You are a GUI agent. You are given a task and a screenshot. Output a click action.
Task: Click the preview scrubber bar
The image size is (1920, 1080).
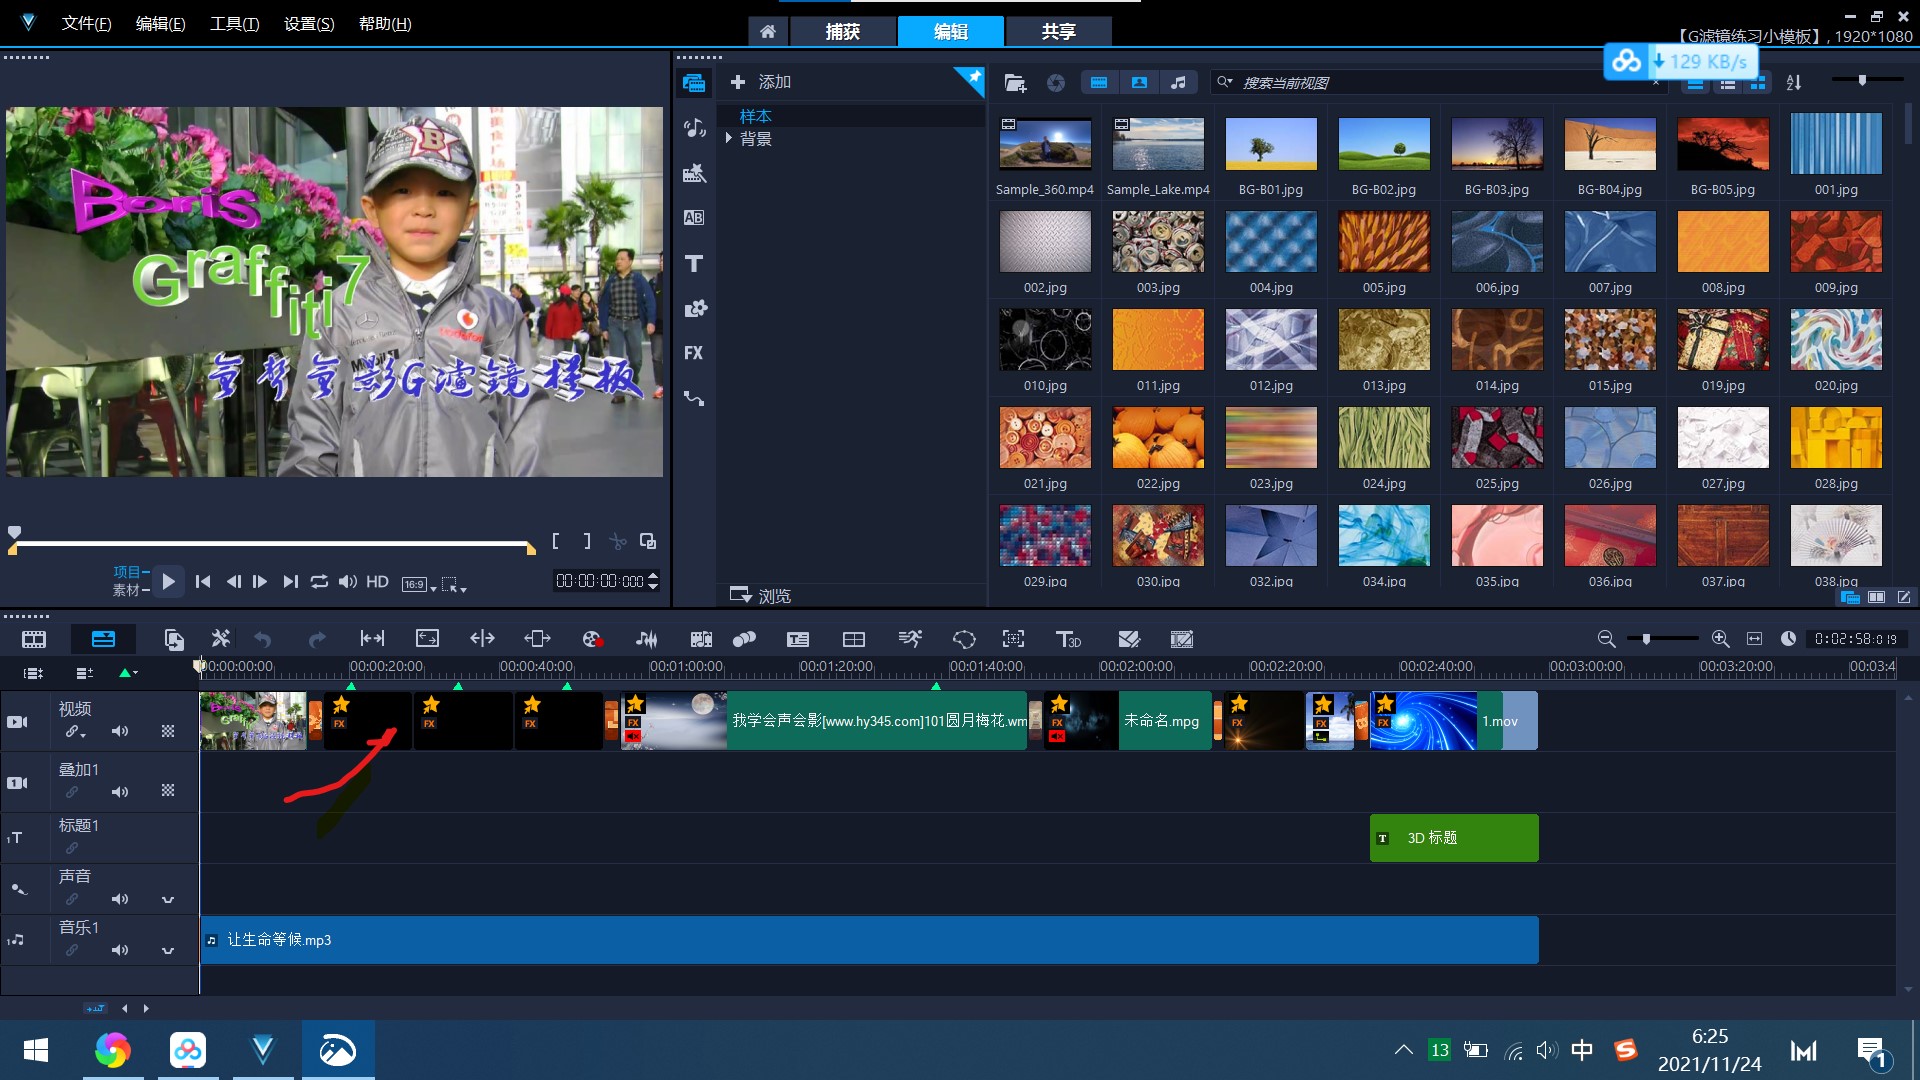click(x=272, y=544)
